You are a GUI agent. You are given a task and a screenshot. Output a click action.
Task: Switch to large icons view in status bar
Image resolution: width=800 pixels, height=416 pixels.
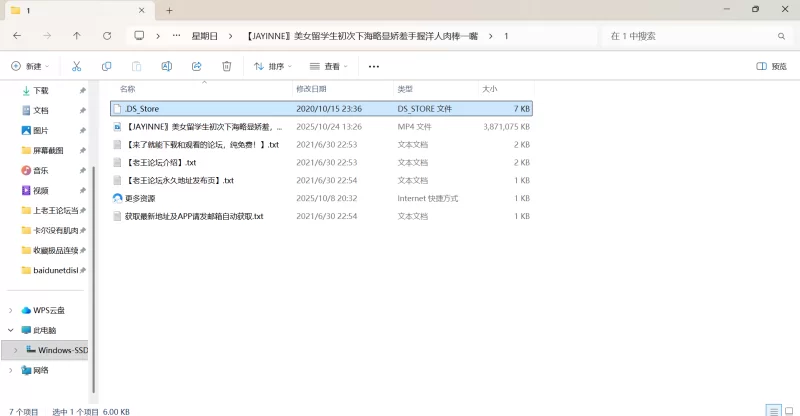coord(787,410)
